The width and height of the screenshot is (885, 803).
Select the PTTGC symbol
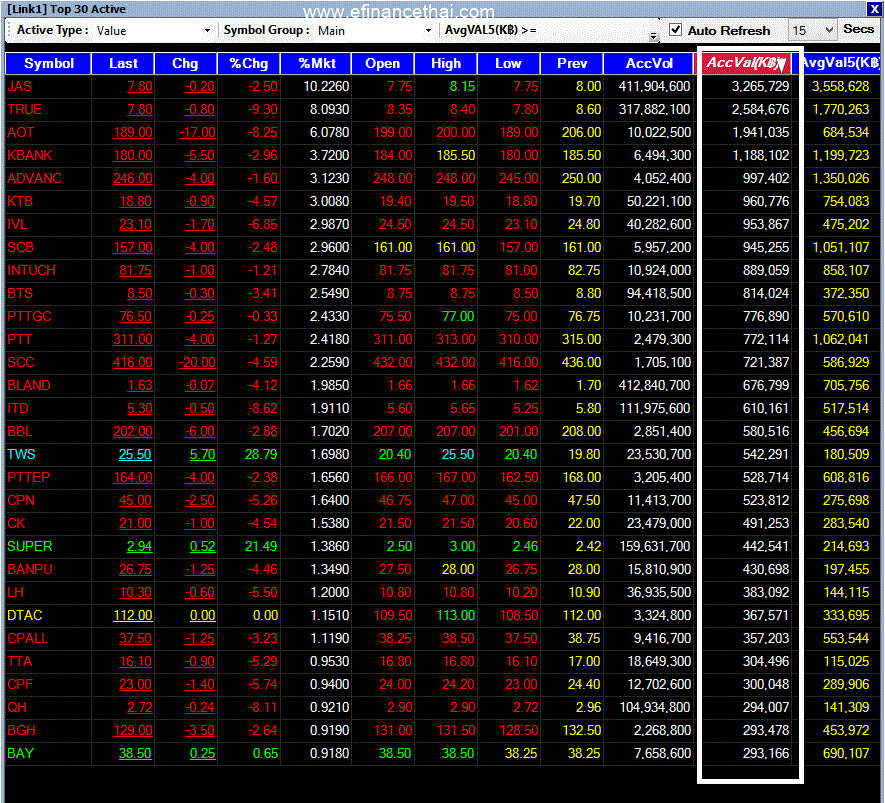coord(29,317)
